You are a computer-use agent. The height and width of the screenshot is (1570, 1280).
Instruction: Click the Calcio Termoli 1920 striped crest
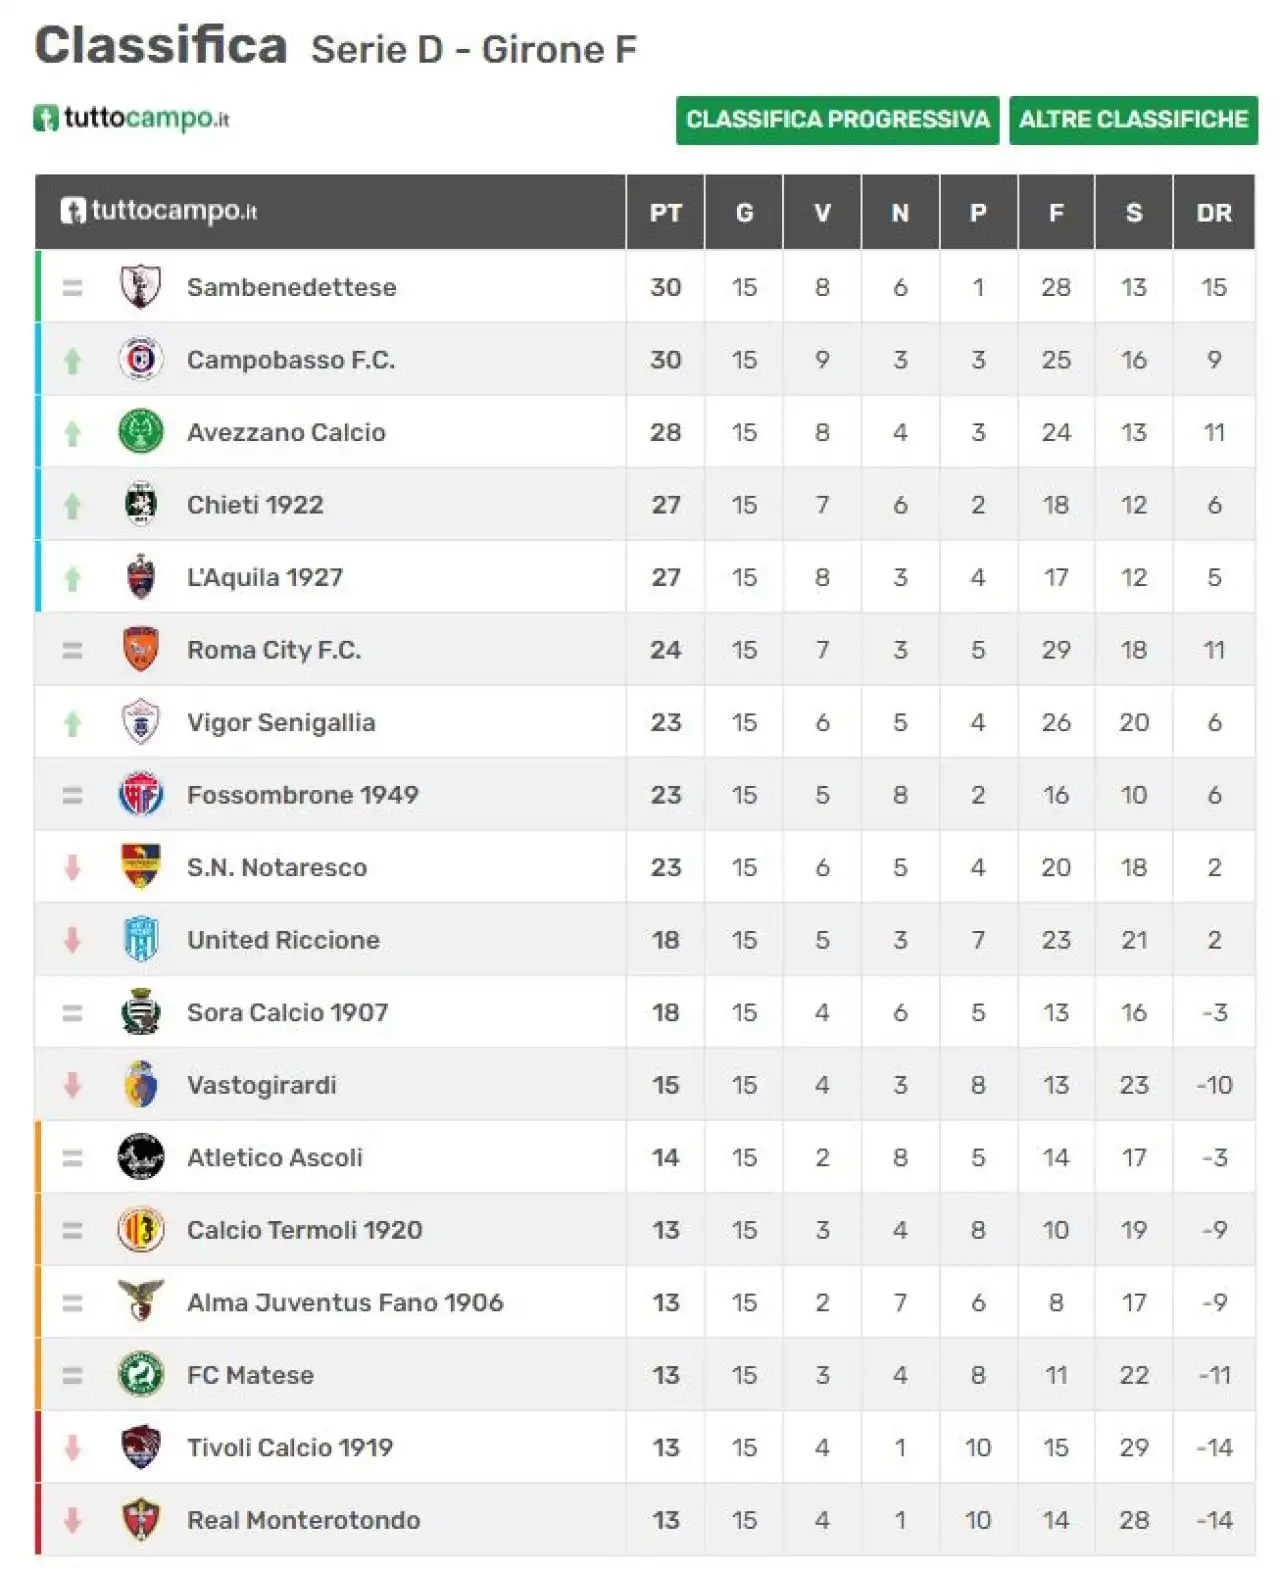click(141, 1230)
